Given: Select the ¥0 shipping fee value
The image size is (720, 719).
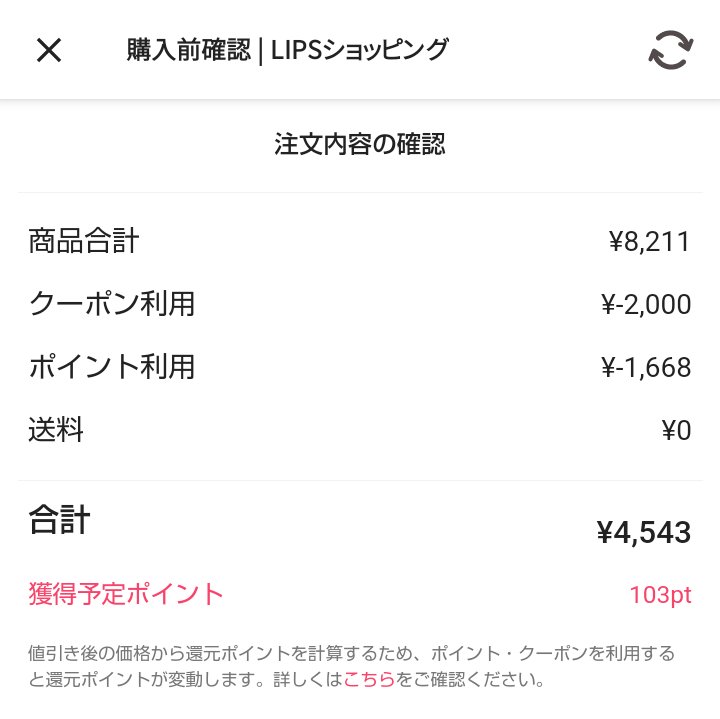Looking at the screenshot, I should click(676, 431).
